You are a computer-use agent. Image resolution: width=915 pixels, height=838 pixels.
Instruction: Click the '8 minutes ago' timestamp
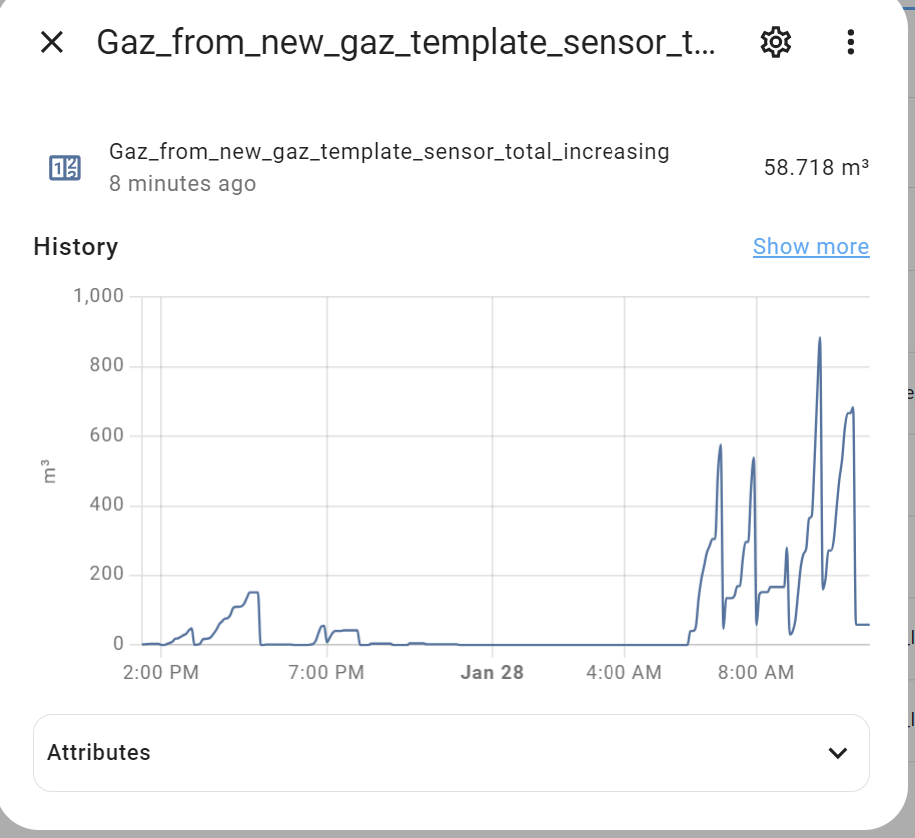tap(183, 184)
